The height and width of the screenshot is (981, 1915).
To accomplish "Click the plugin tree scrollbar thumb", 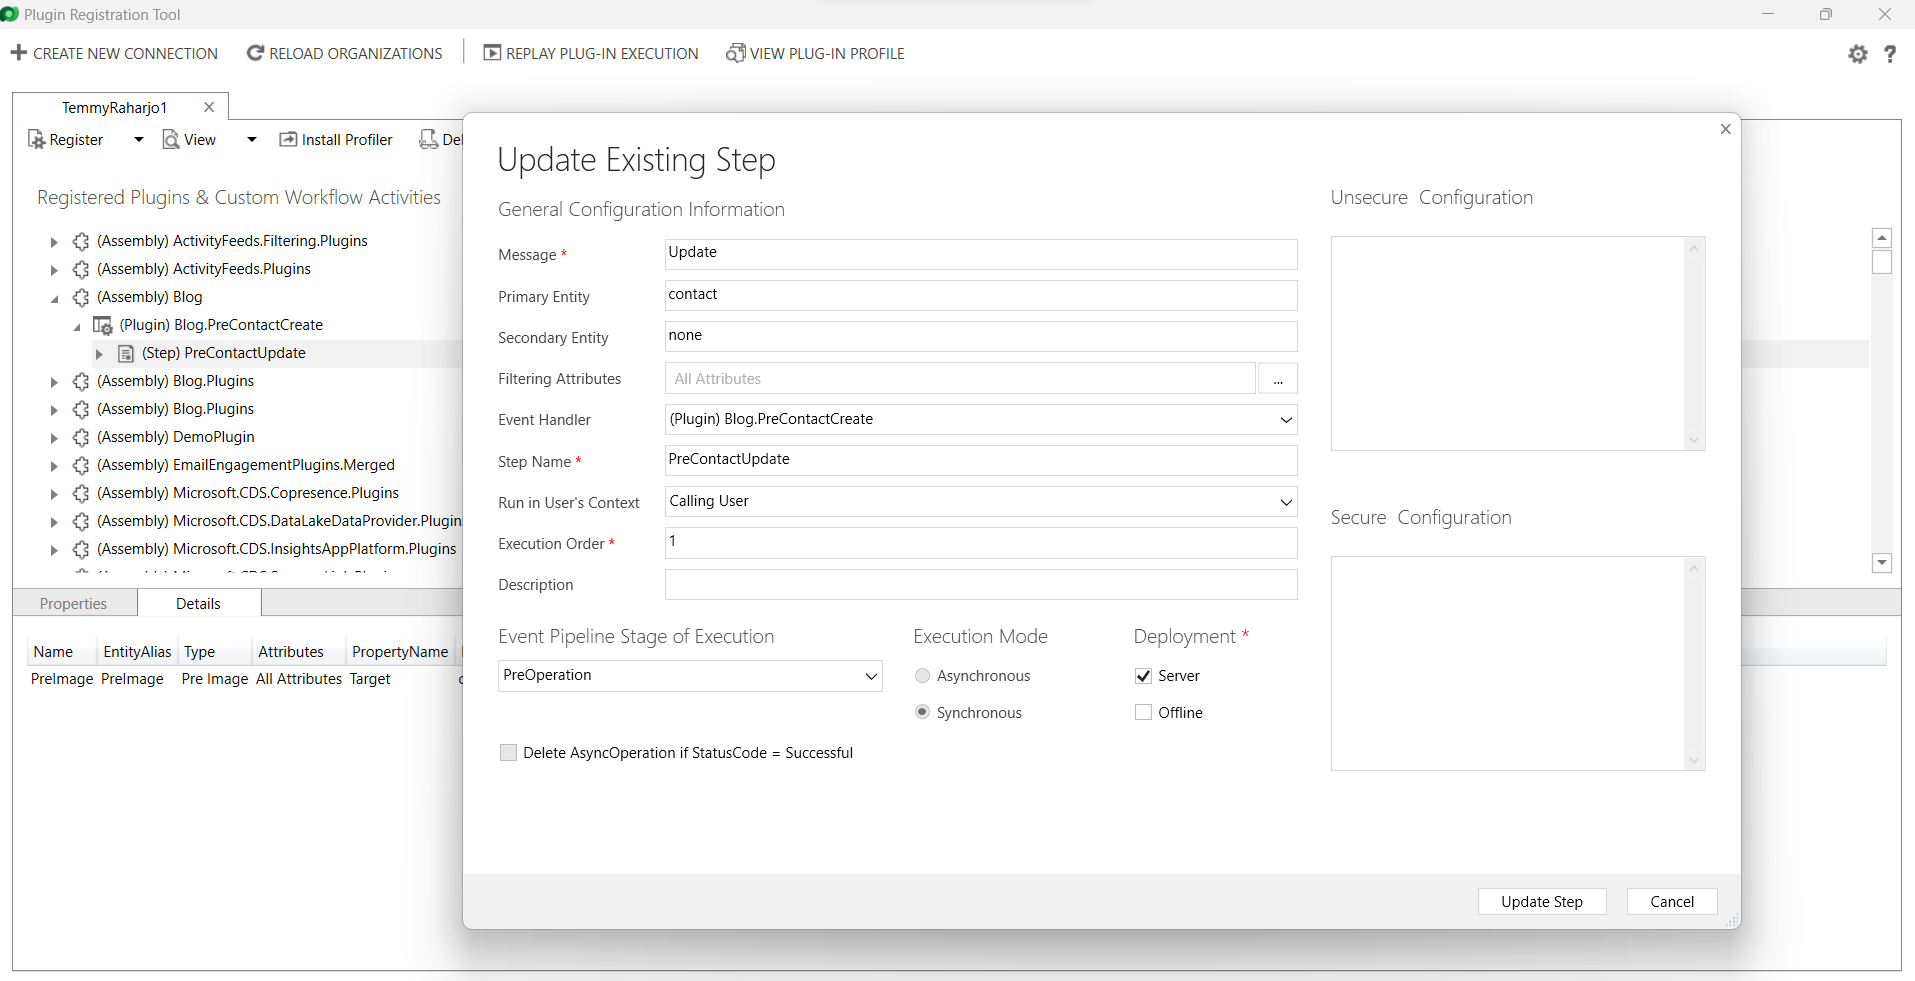I will (x=1882, y=262).
